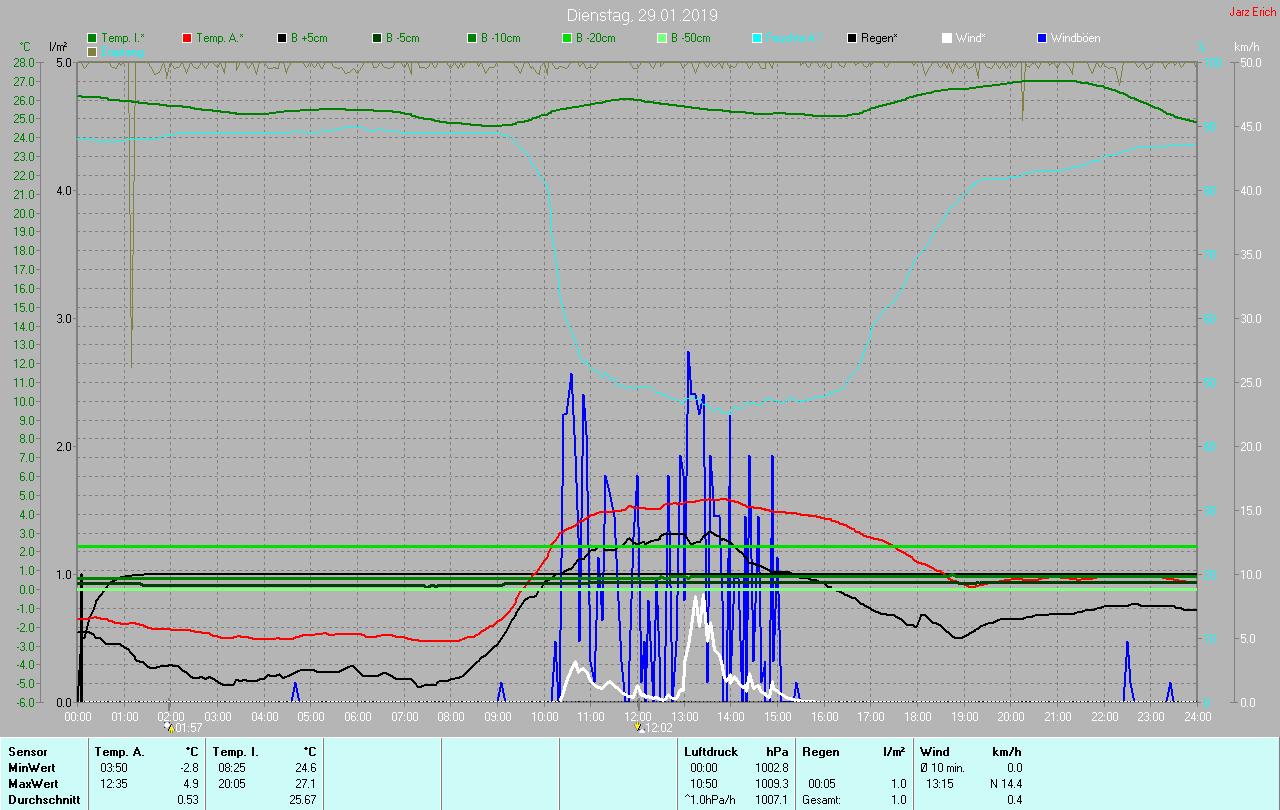Click the light green B -50cm legend square
Image resolution: width=1280 pixels, height=810 pixels.
point(662,38)
